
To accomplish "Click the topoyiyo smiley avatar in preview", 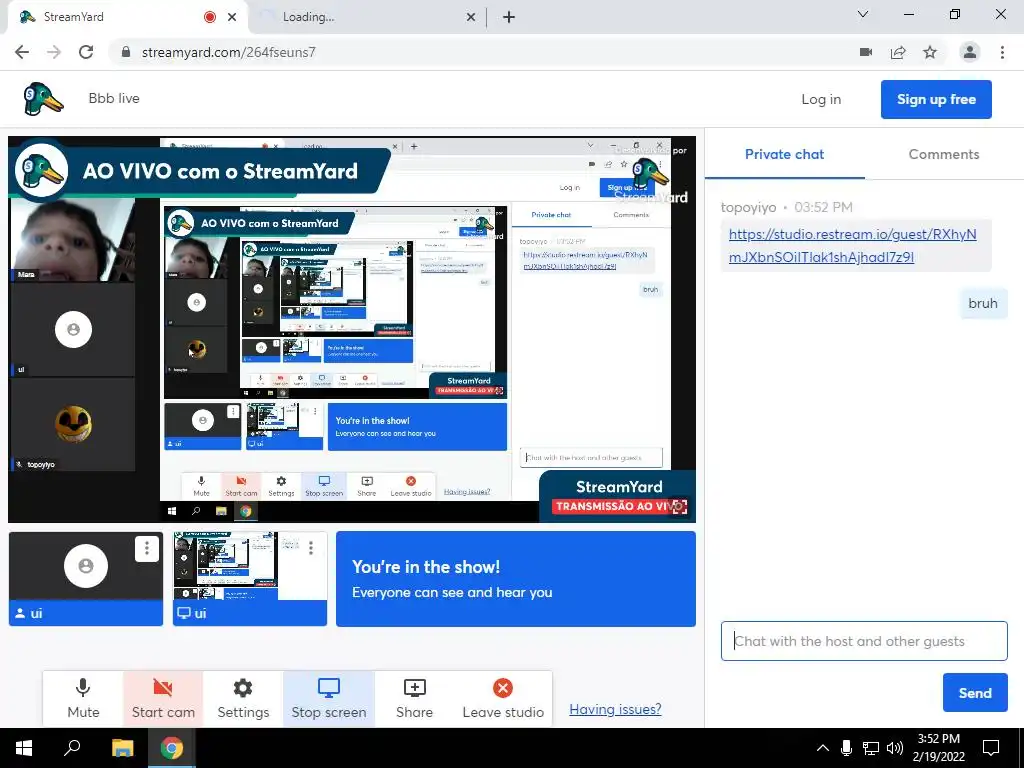I will pos(73,424).
